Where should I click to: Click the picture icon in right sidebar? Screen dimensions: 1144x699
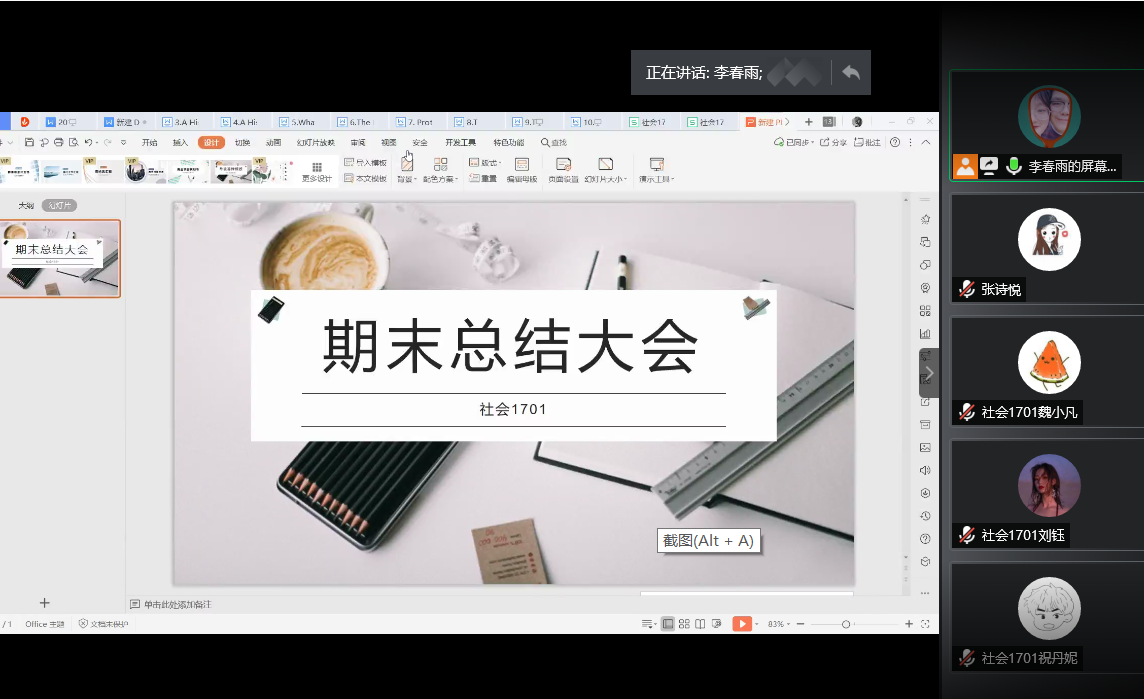925,447
